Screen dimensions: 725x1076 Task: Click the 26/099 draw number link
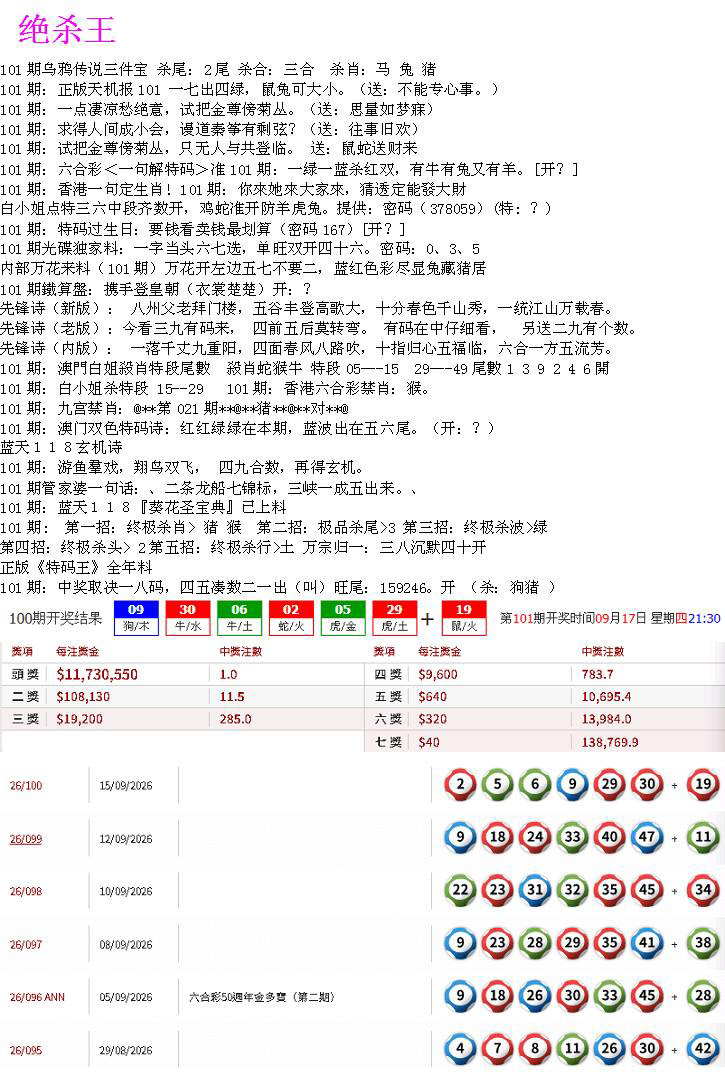[25, 839]
